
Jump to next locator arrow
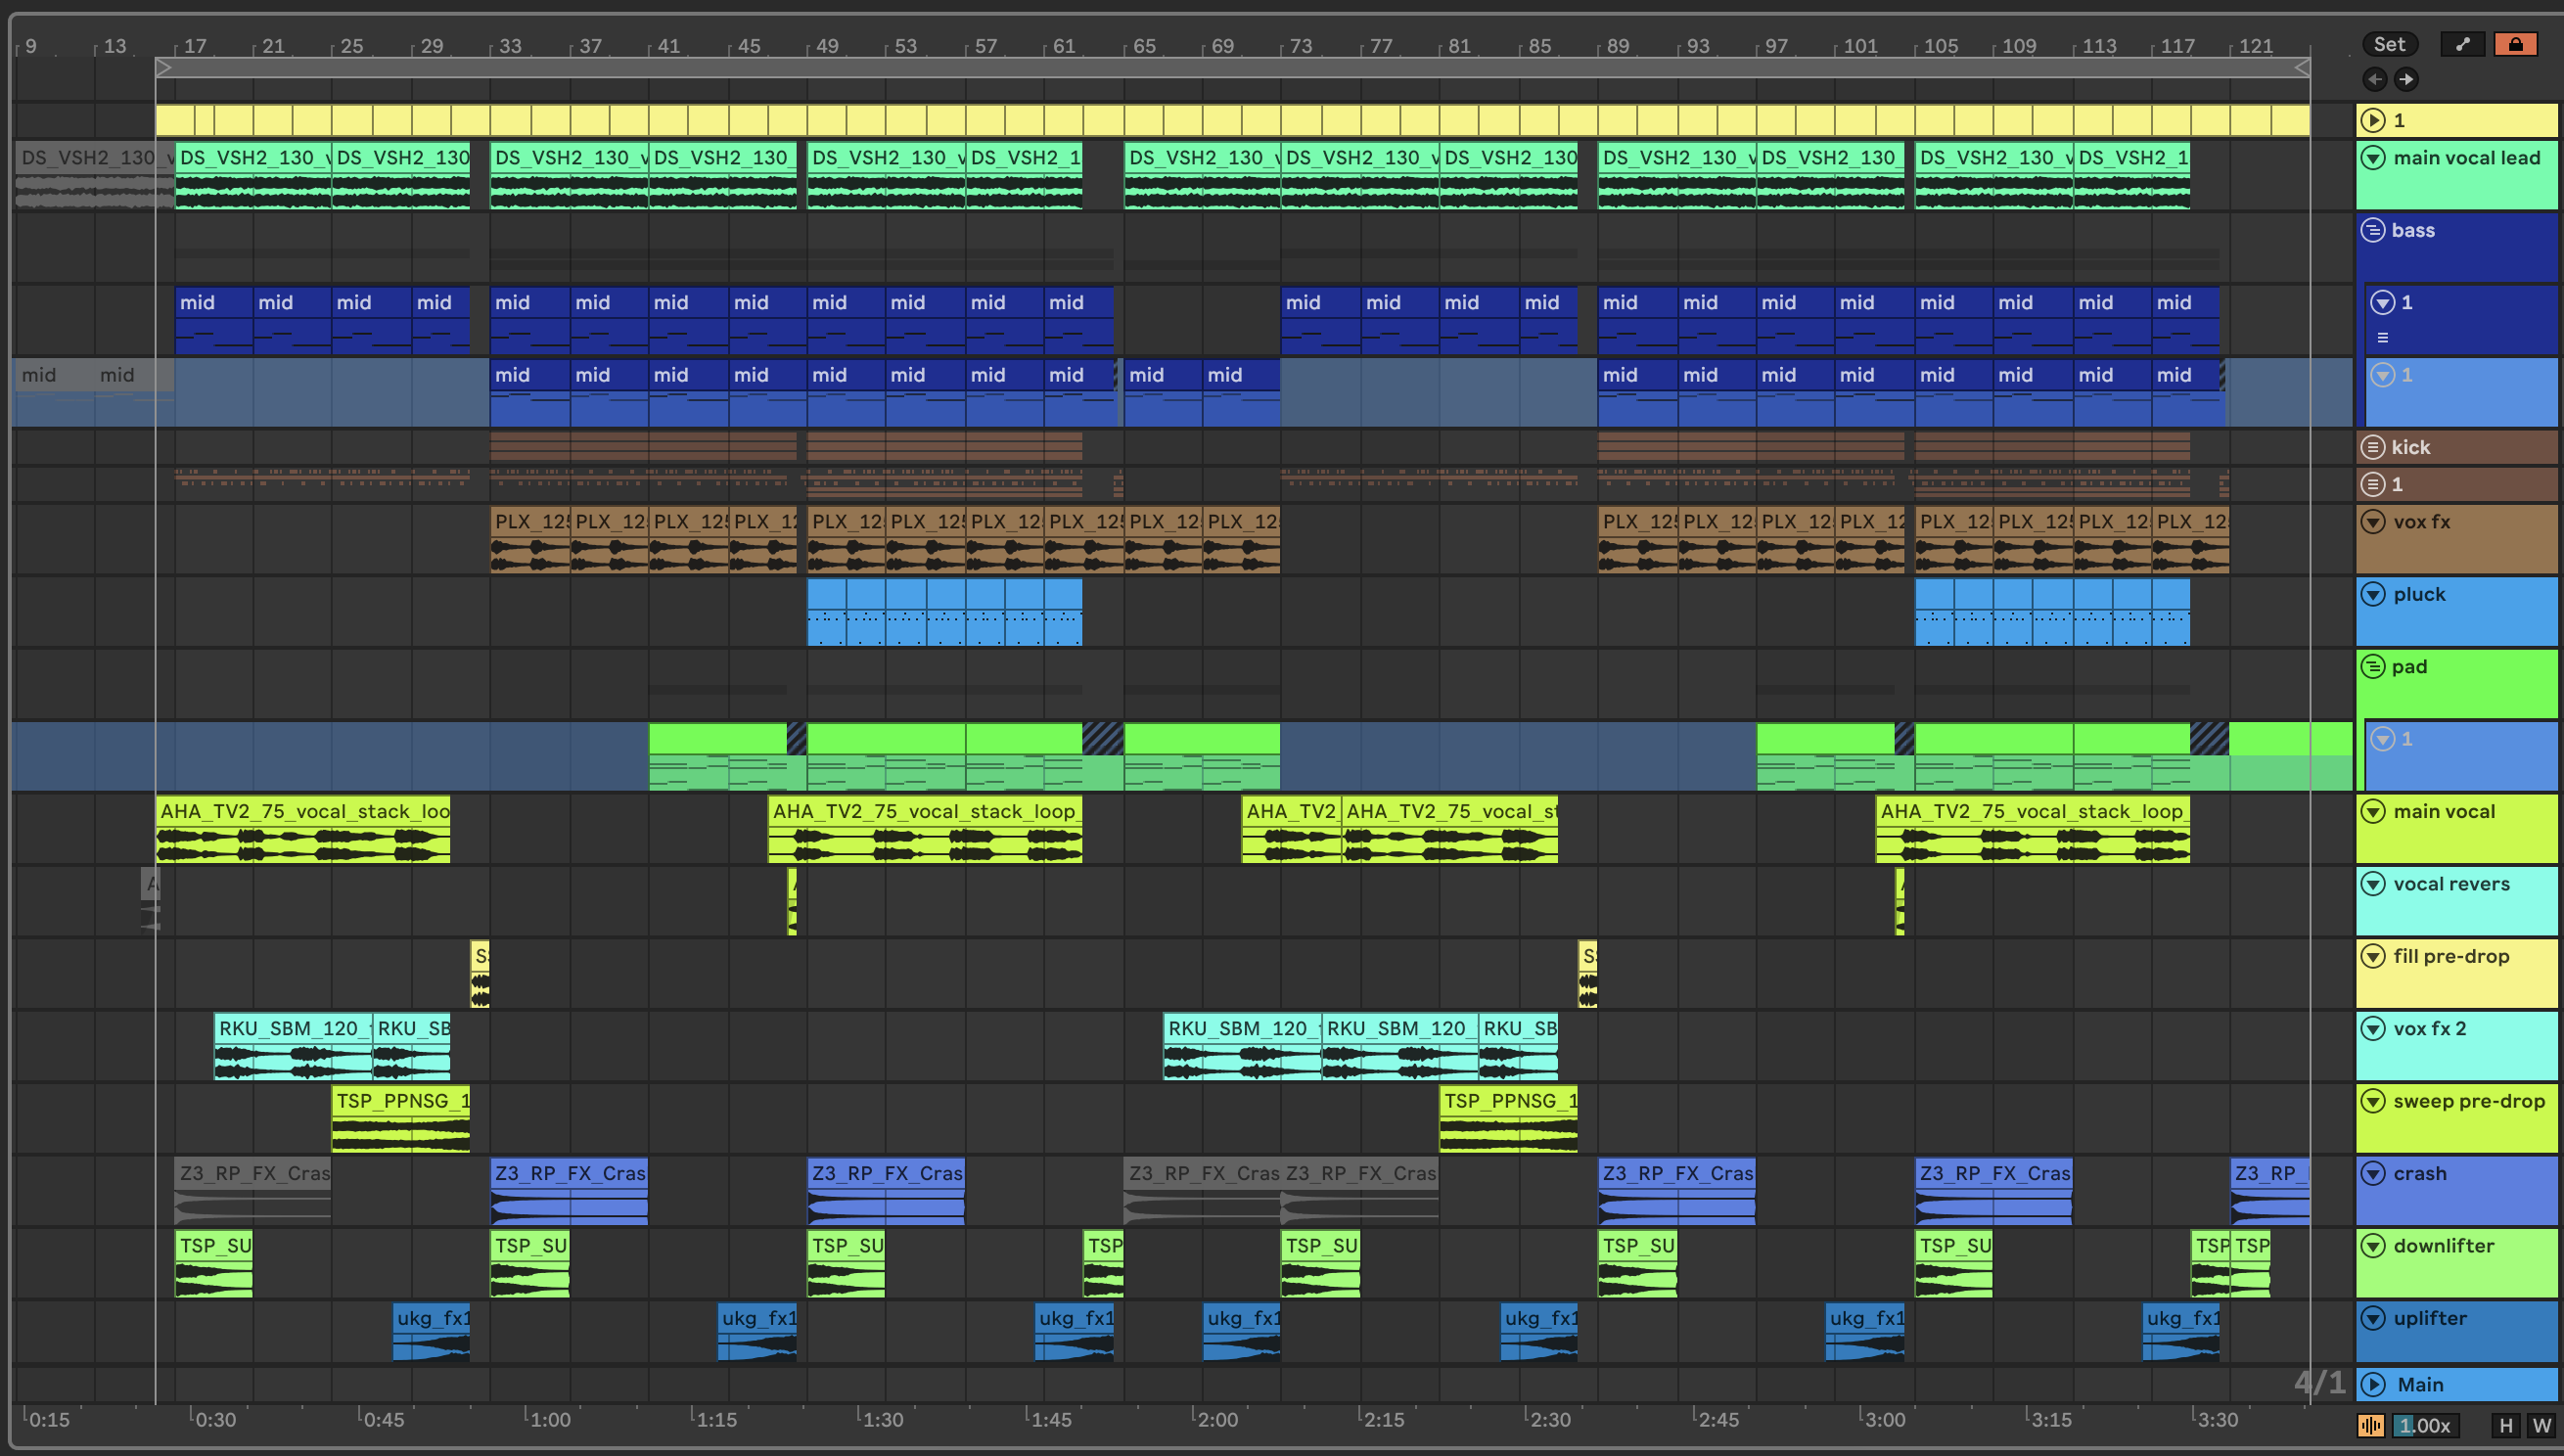[2406, 79]
